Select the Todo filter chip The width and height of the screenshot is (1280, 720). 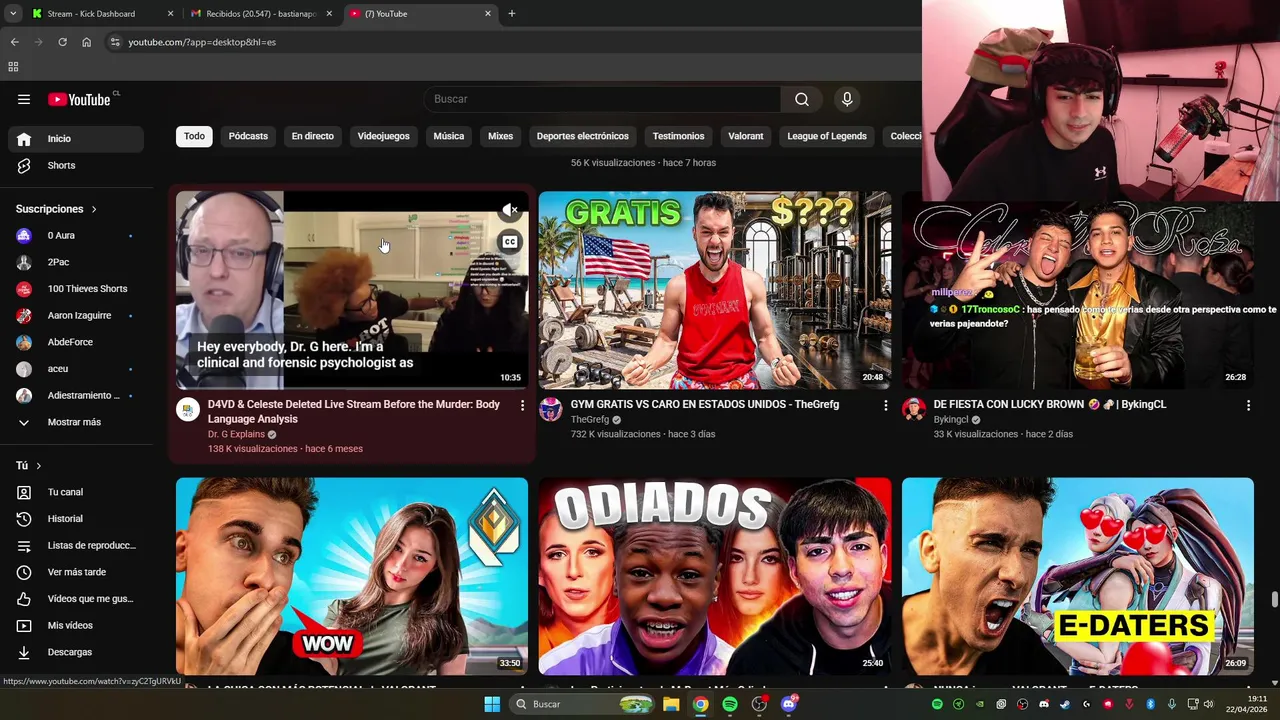(x=194, y=136)
